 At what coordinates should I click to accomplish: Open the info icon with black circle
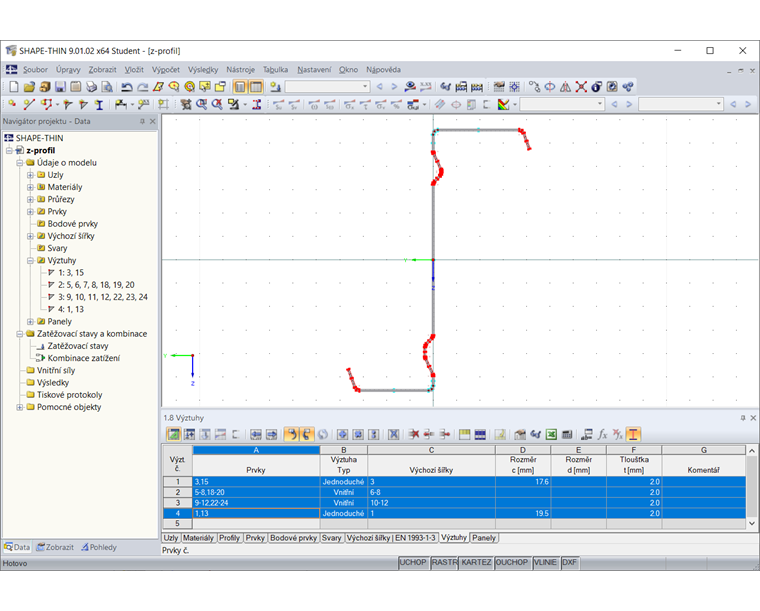tap(596, 87)
